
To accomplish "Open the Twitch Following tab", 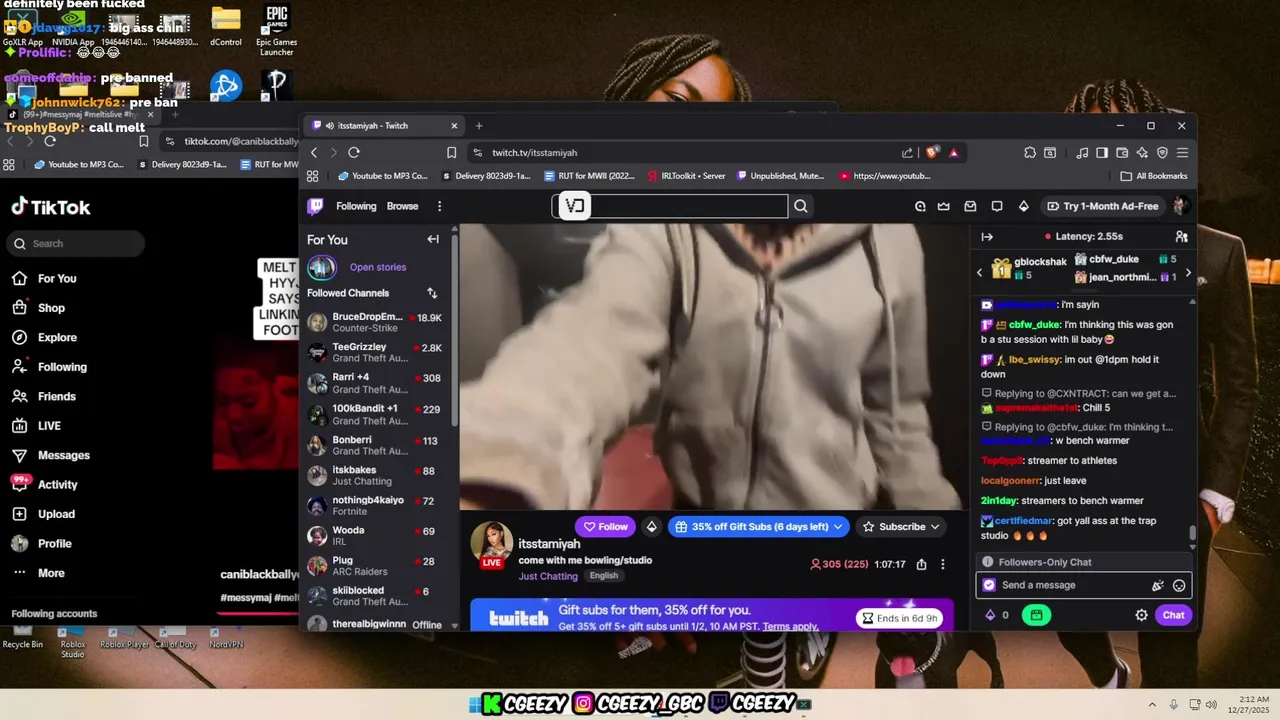I will (x=356, y=206).
